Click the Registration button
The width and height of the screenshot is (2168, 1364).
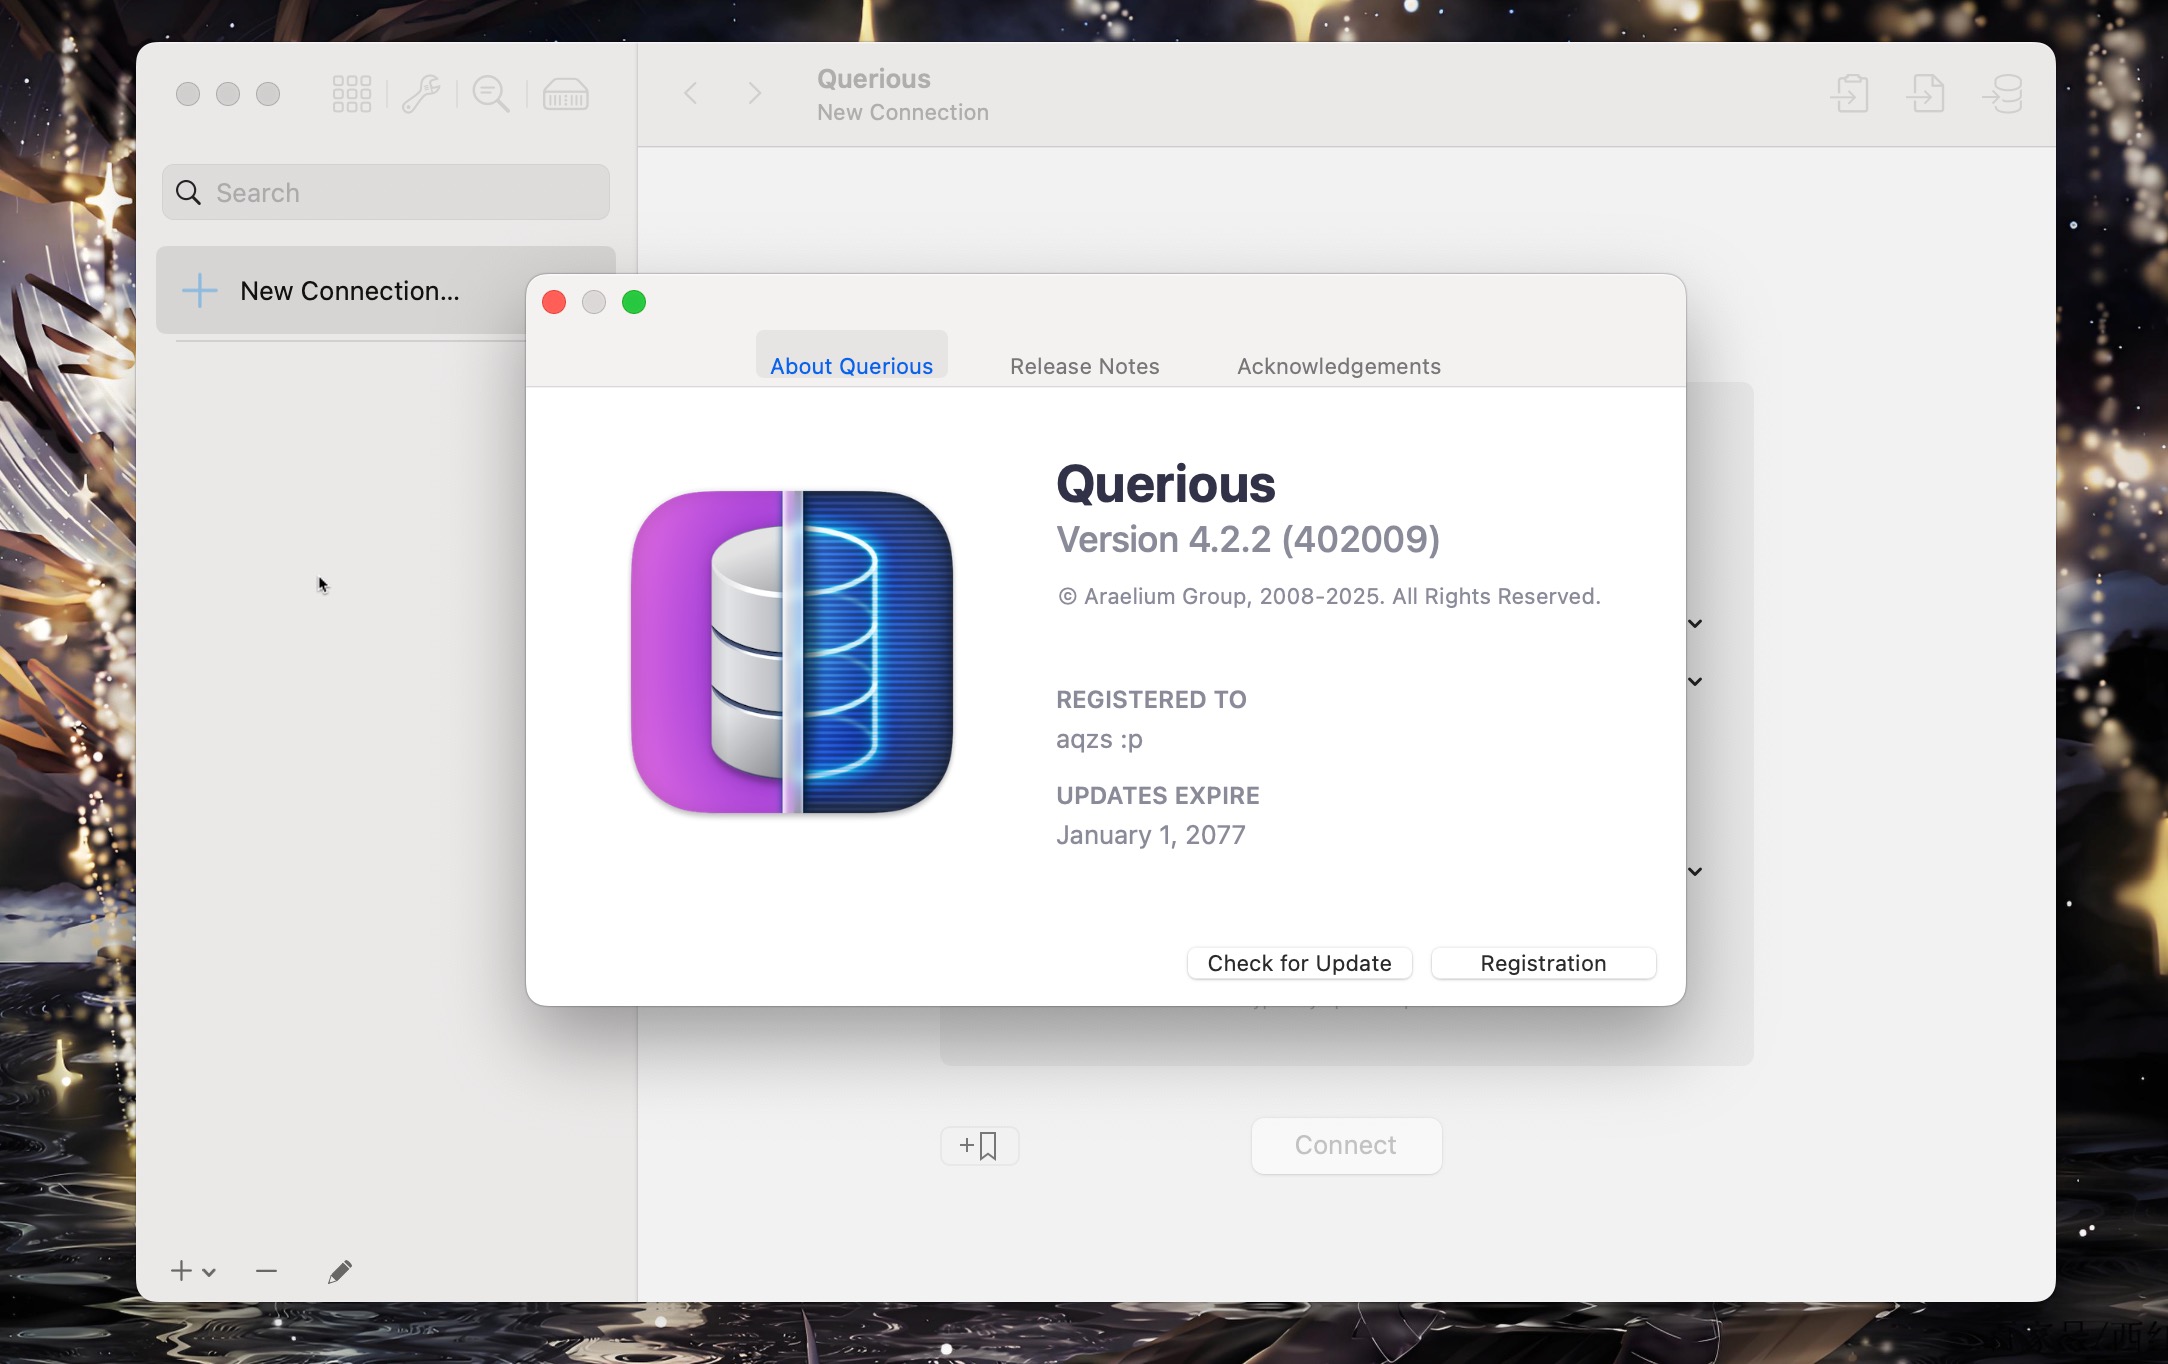pos(1543,963)
